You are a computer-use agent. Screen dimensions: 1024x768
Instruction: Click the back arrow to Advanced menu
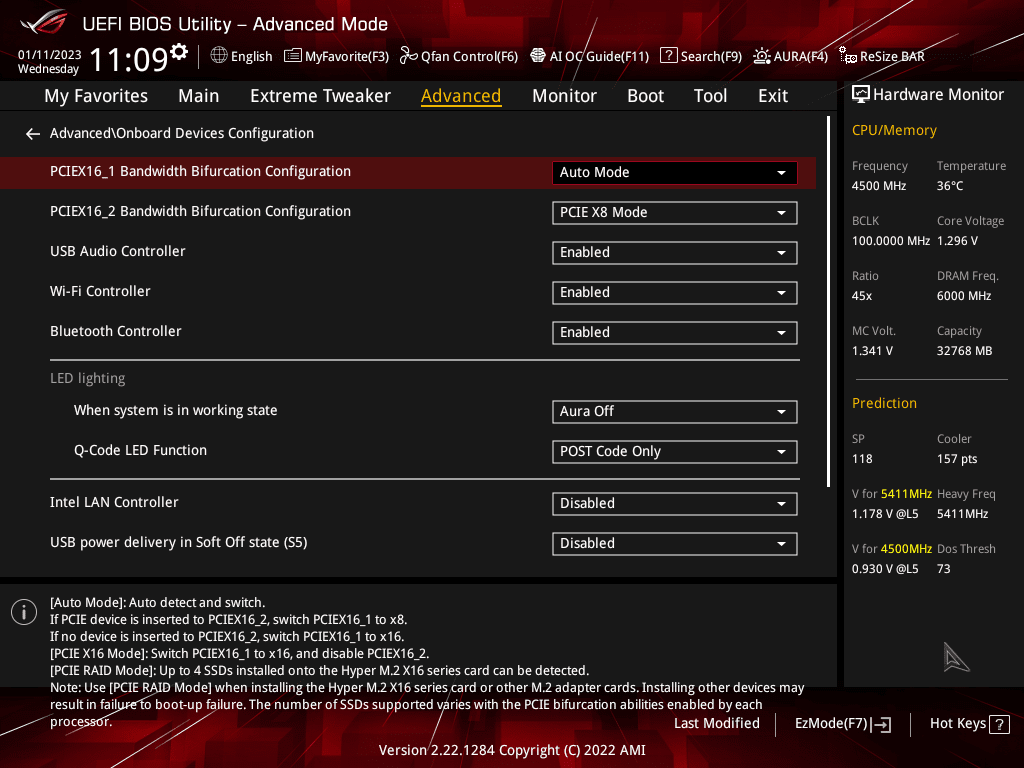(x=33, y=134)
